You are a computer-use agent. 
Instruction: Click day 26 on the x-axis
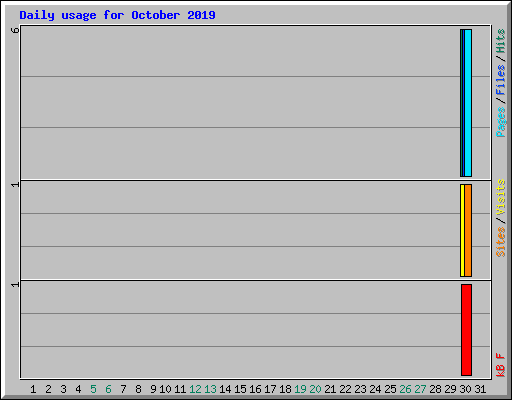tap(405, 389)
